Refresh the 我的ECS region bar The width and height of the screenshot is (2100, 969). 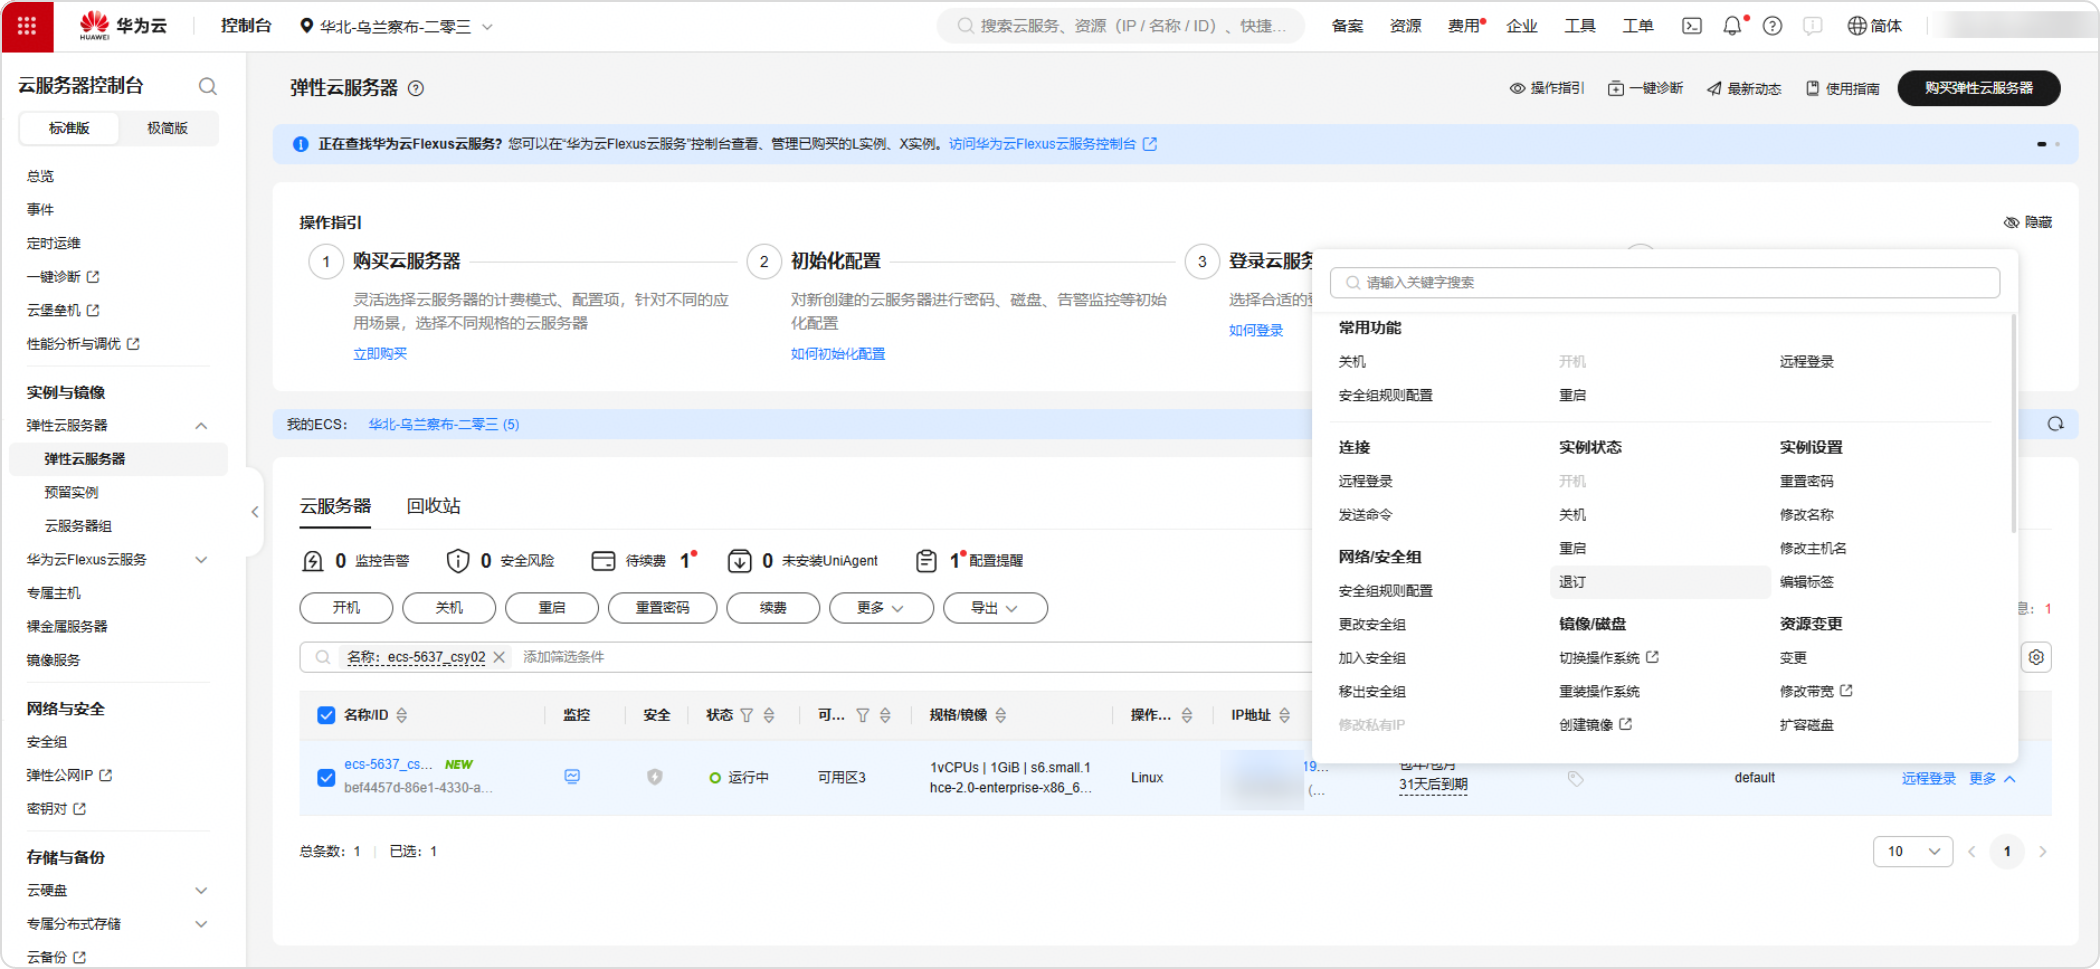pos(2055,424)
